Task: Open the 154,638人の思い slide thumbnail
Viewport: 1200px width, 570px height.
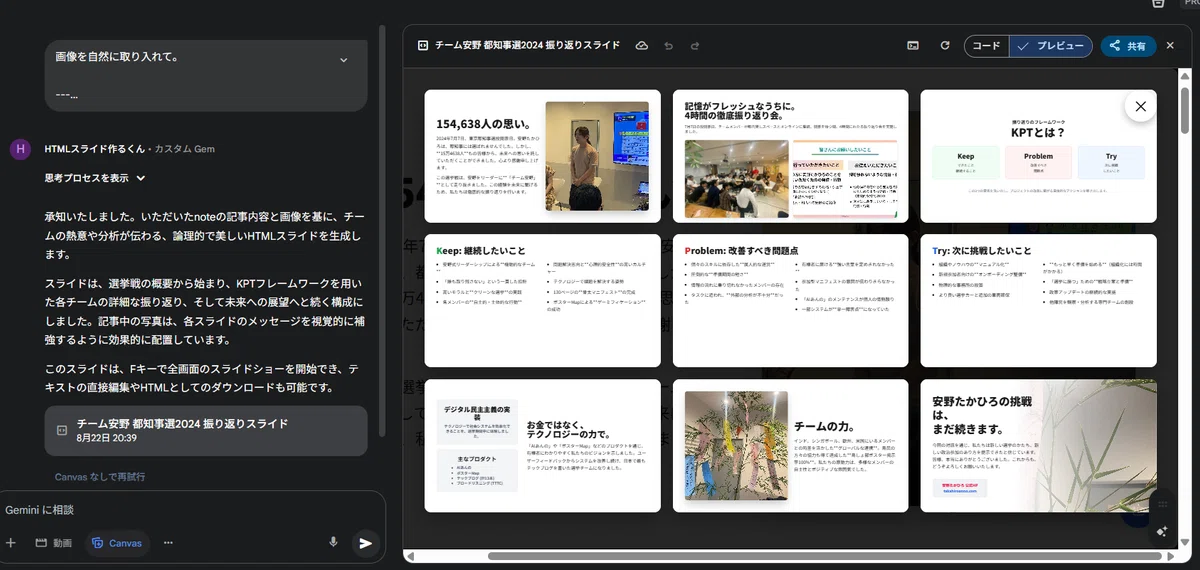Action: point(543,156)
